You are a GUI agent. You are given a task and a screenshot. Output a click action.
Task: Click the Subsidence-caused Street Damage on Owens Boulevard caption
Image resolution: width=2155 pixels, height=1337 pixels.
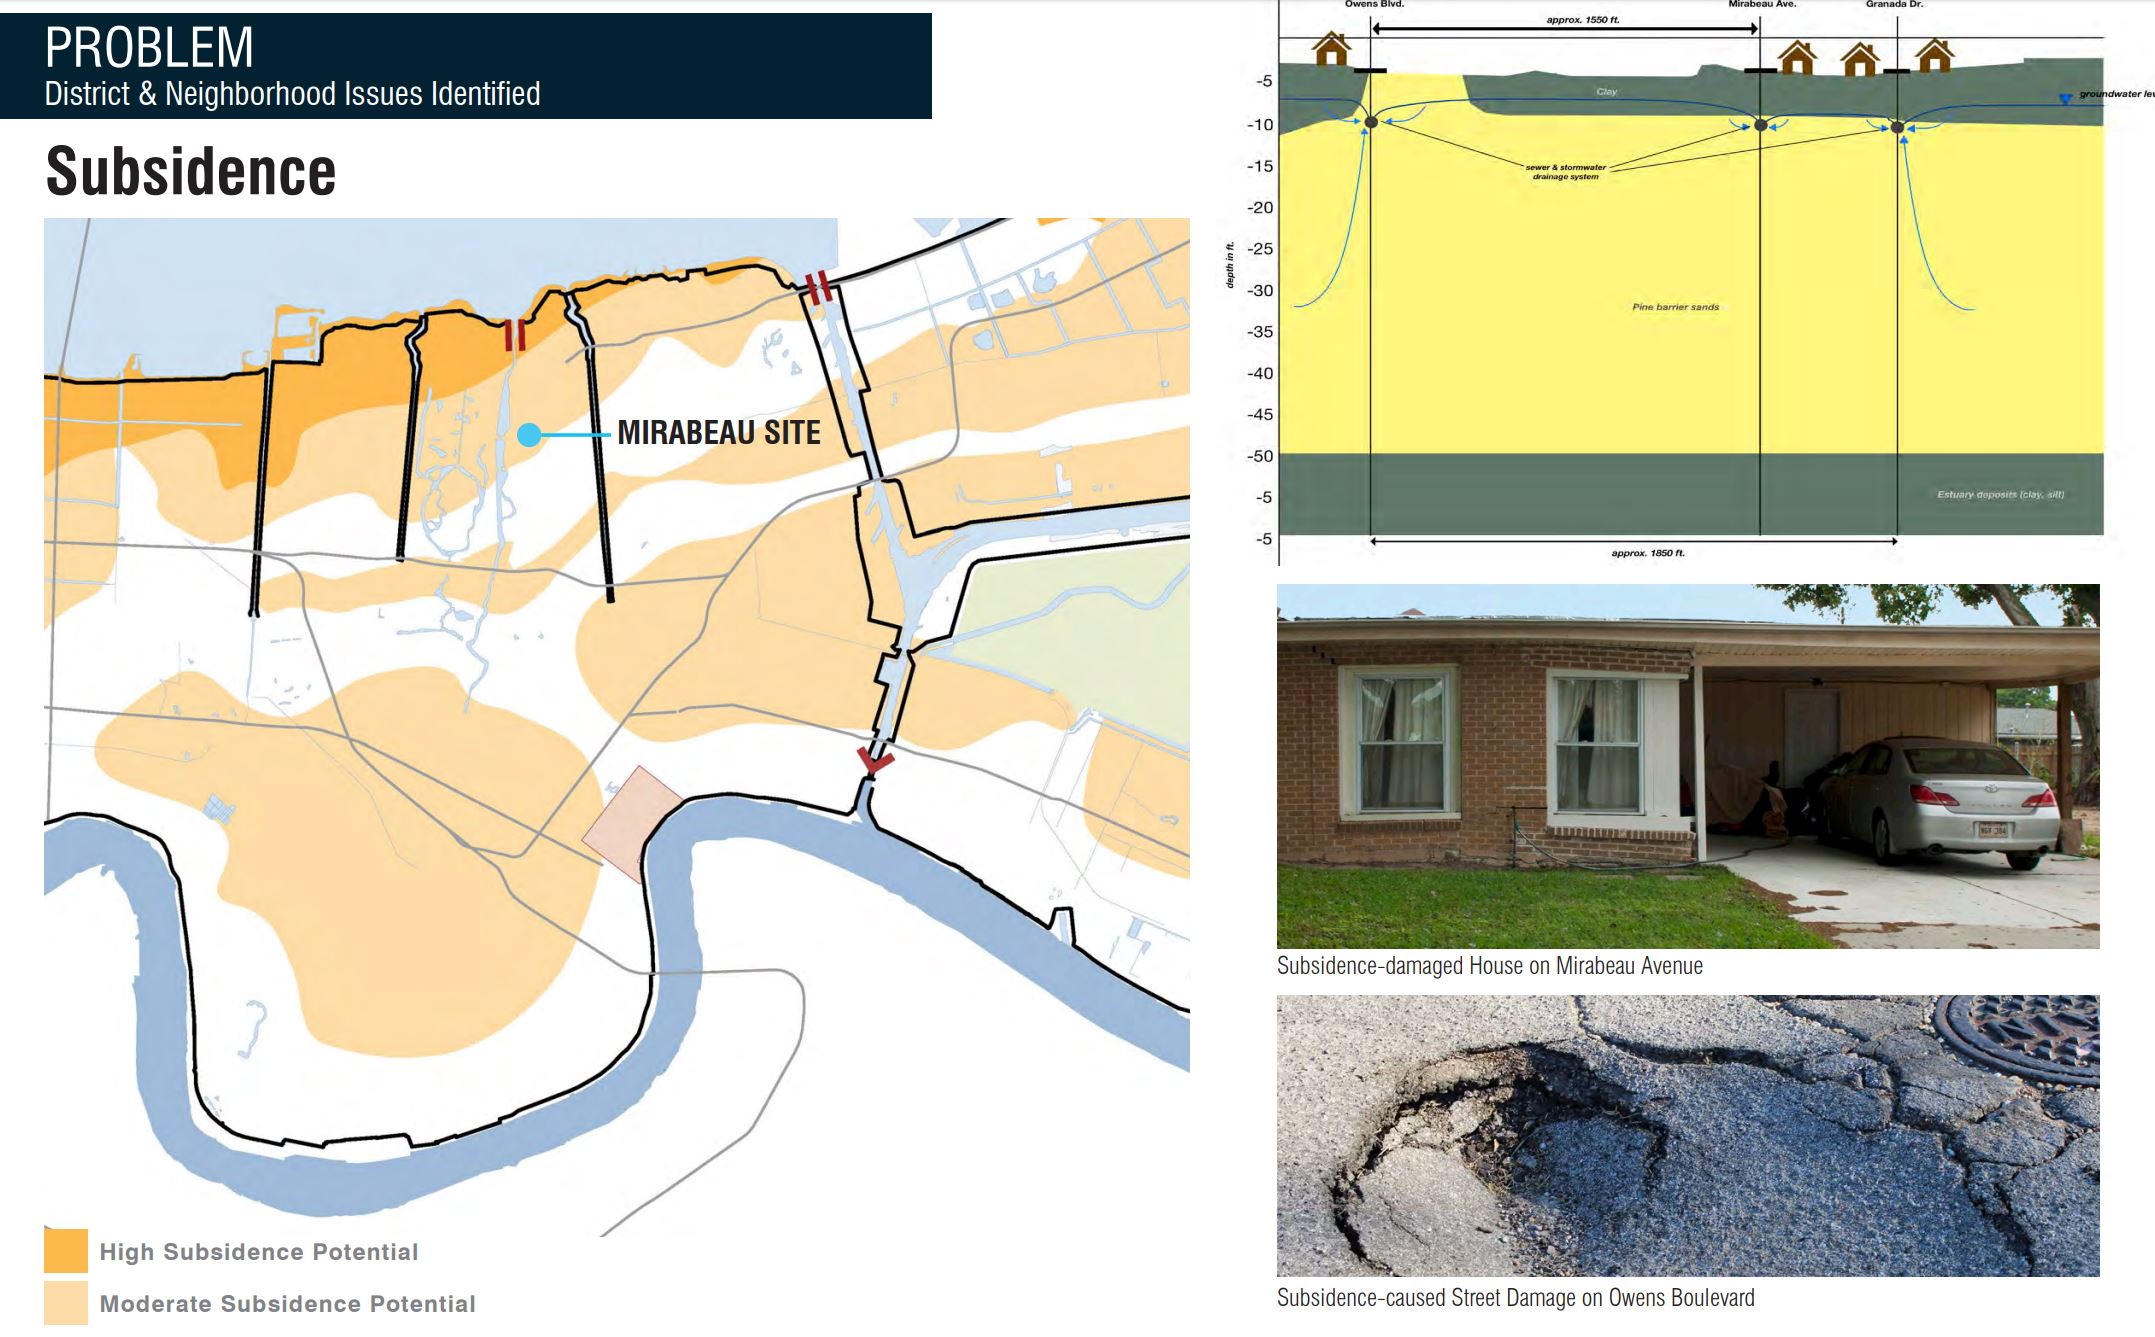coord(1515,1296)
